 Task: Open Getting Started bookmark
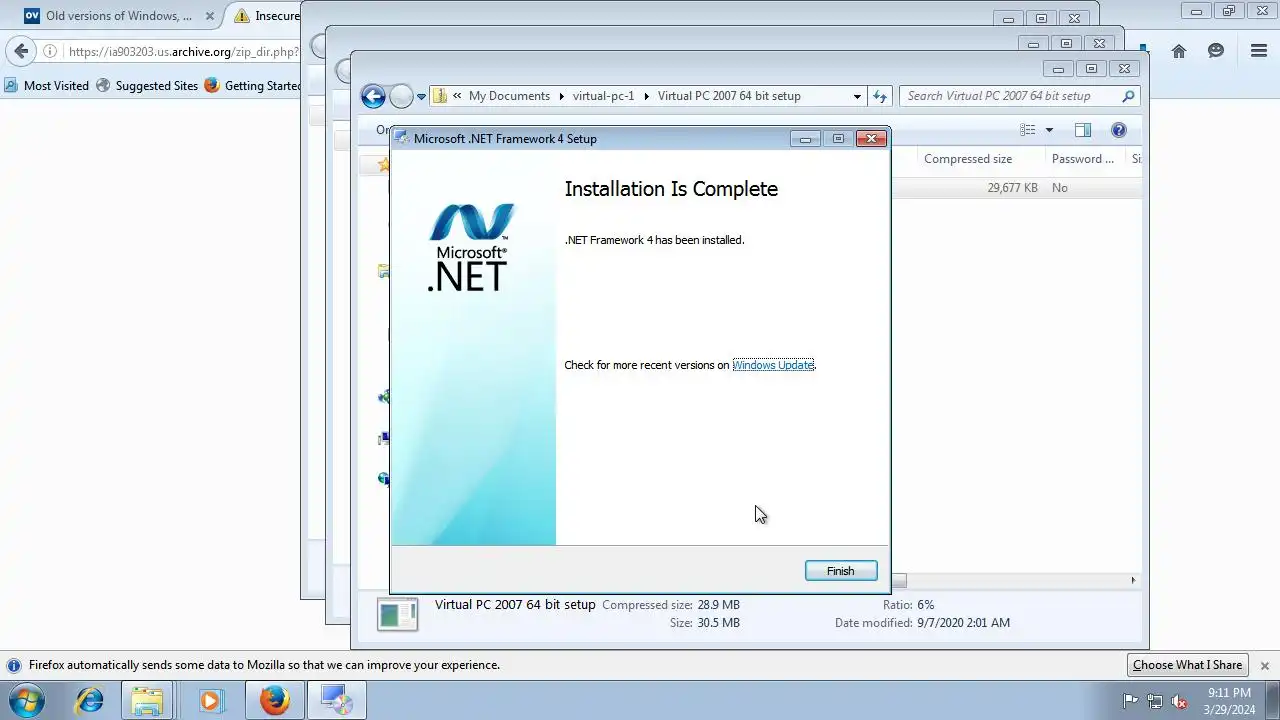tap(253, 86)
